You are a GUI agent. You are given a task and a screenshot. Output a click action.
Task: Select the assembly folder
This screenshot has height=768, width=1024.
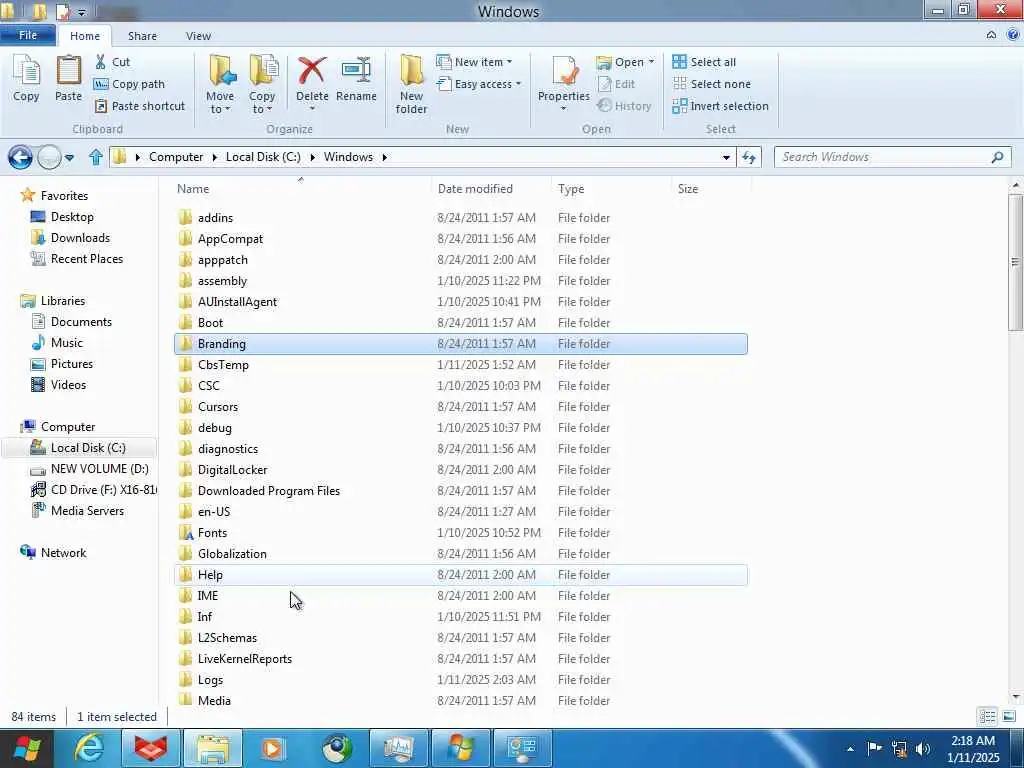461,281
